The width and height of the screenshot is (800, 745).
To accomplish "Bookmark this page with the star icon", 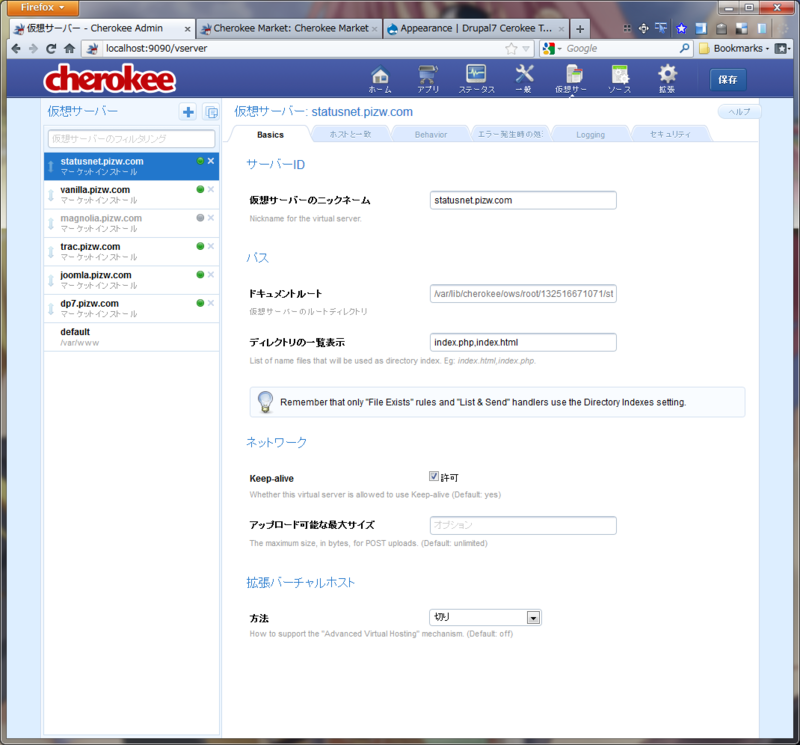I will [511, 48].
